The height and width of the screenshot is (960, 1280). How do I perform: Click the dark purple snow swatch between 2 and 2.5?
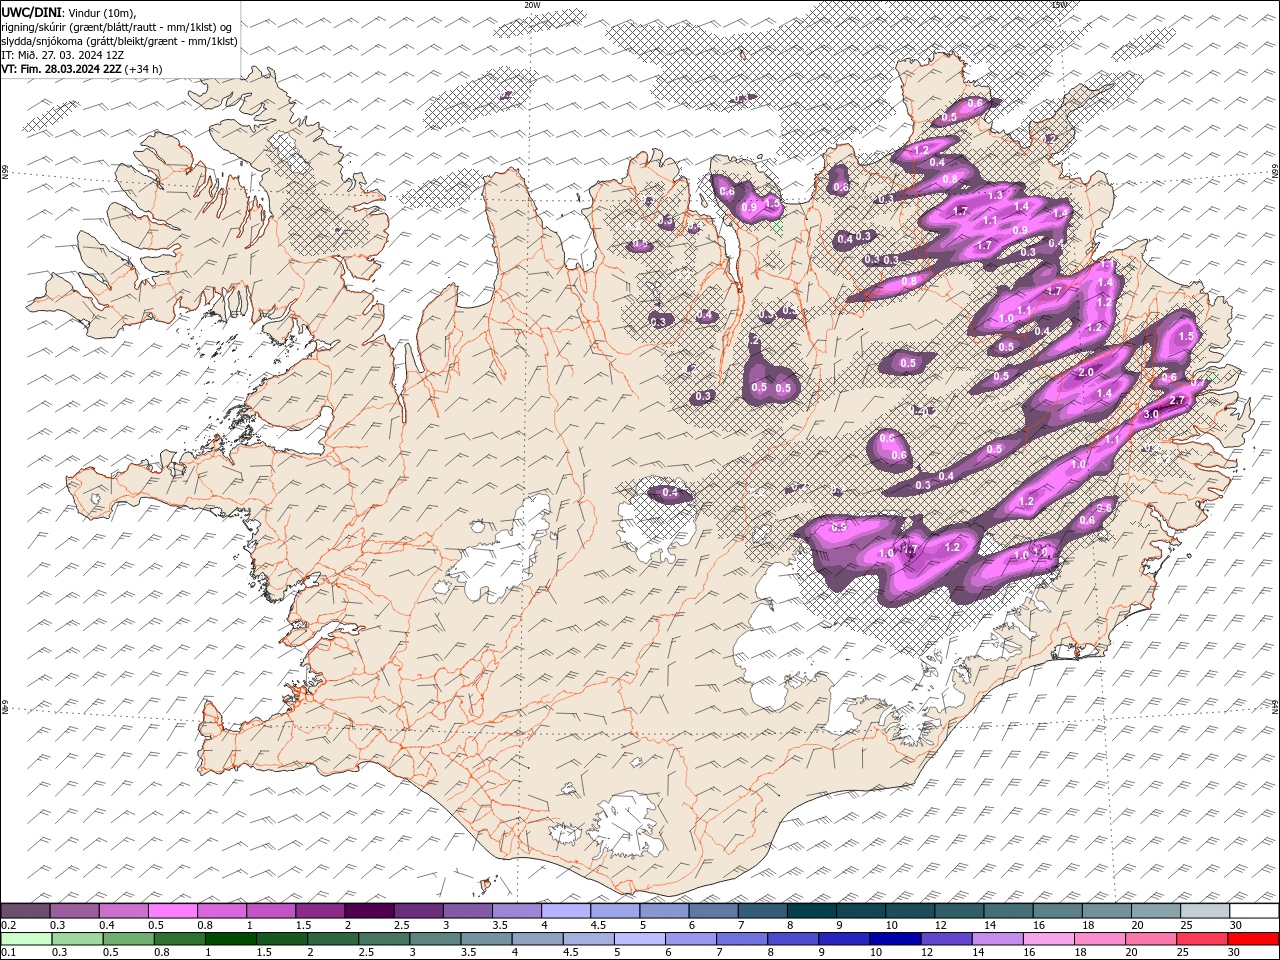(369, 910)
